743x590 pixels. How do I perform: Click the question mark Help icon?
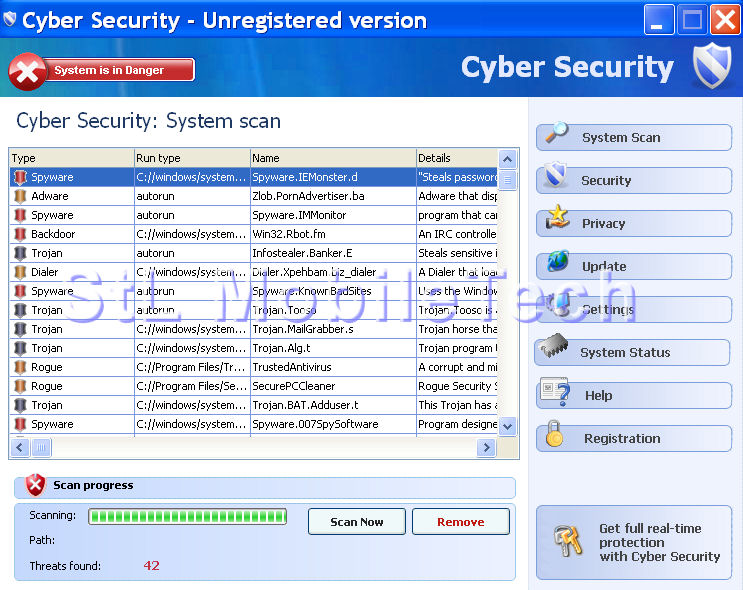point(555,392)
